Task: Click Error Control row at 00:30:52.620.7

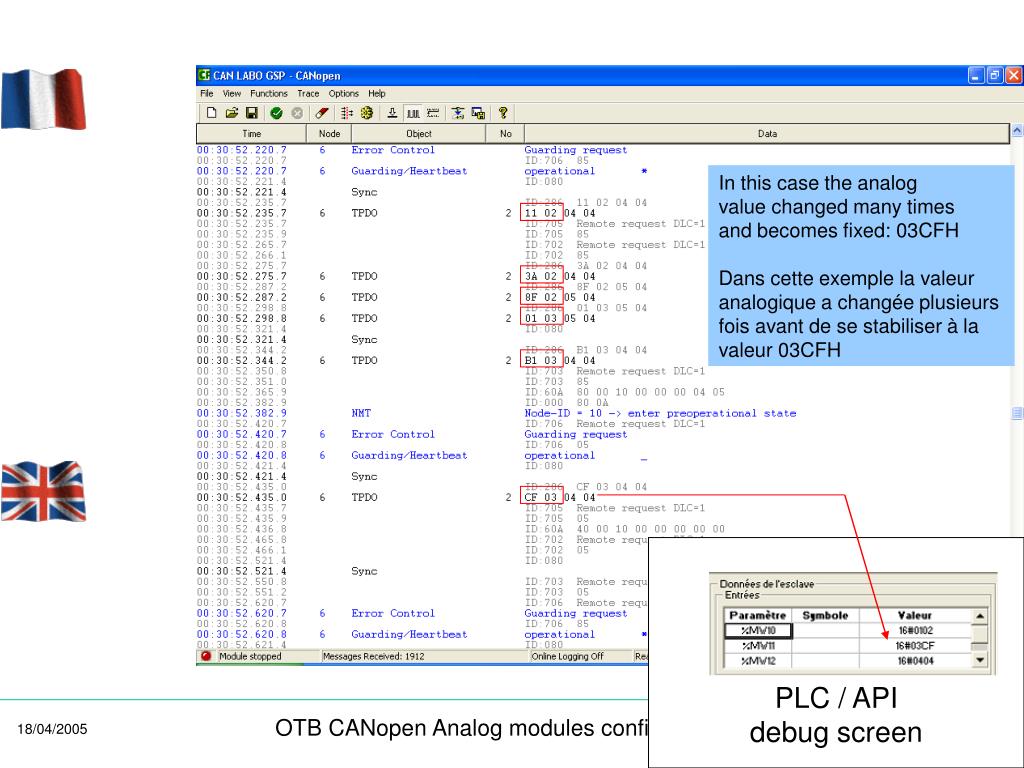Action: (412, 613)
